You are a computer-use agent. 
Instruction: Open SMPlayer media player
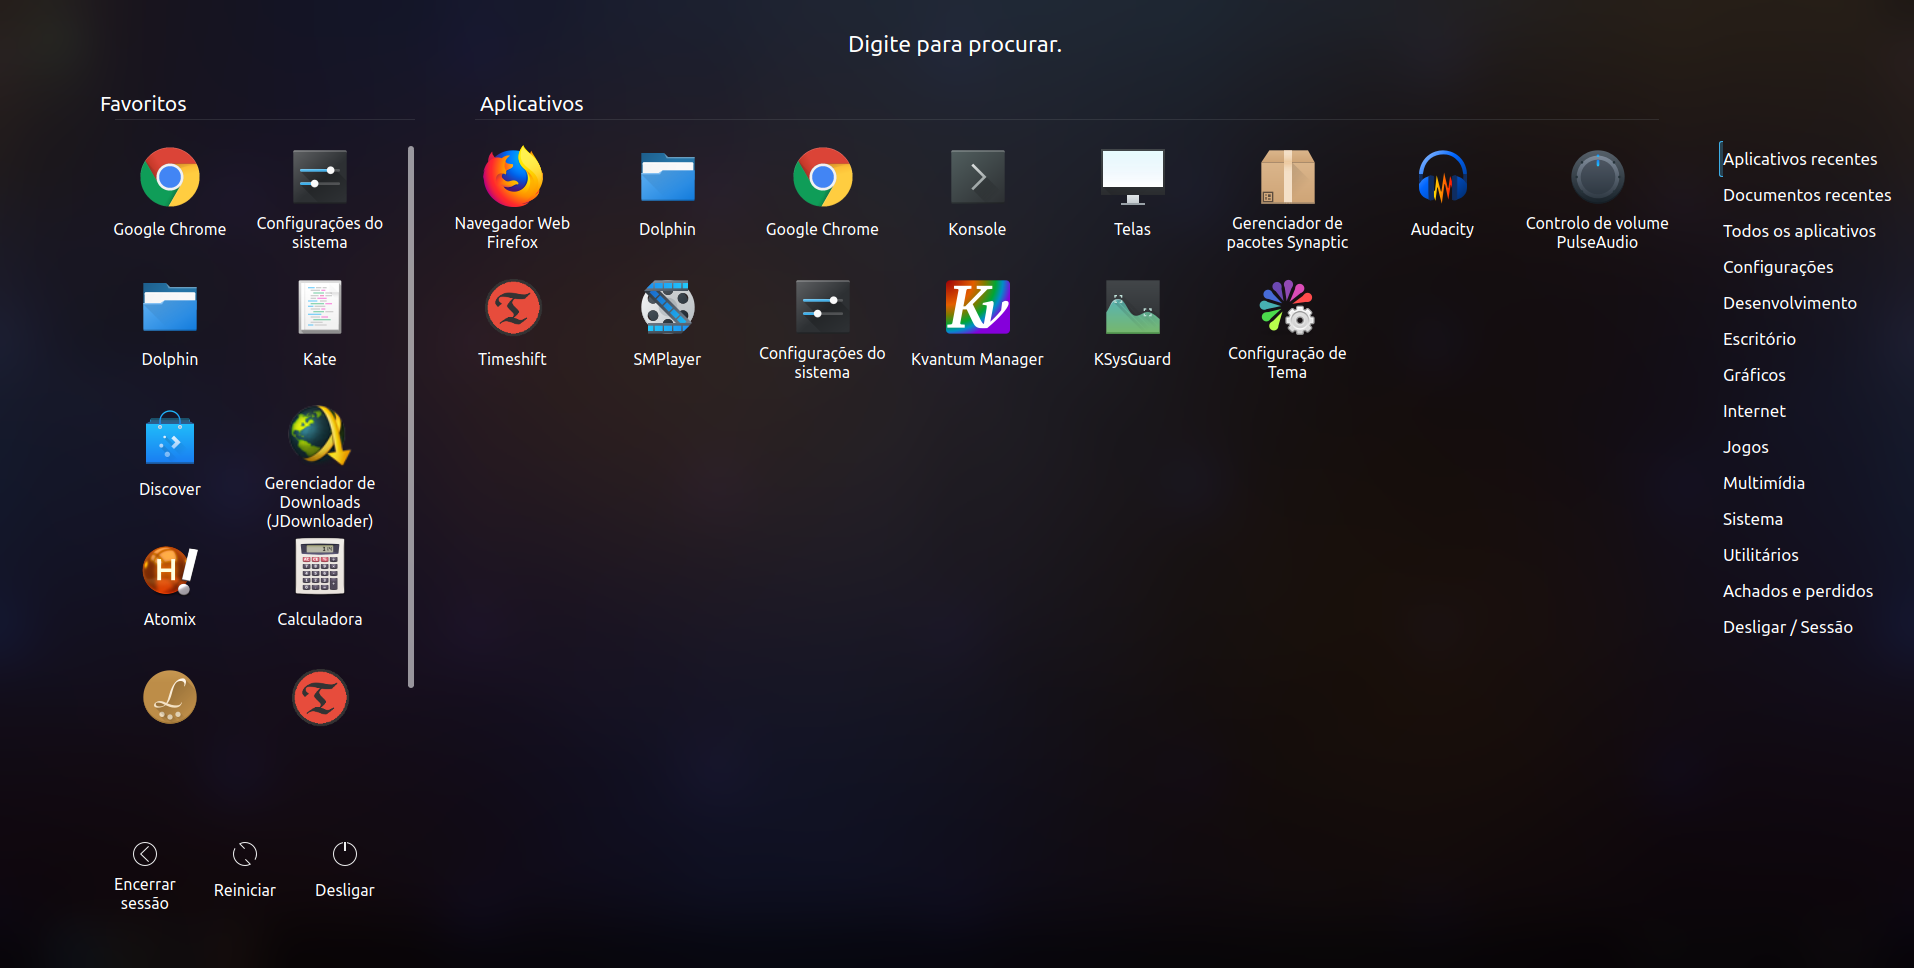tap(667, 323)
